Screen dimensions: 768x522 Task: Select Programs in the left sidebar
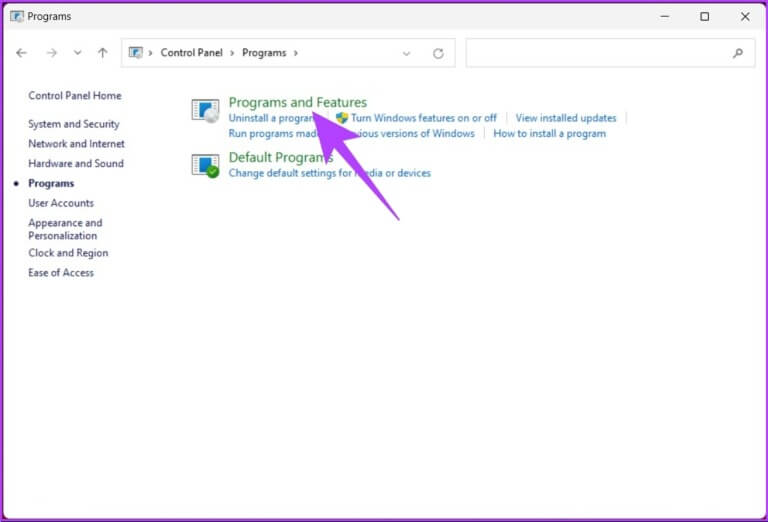tap(51, 183)
